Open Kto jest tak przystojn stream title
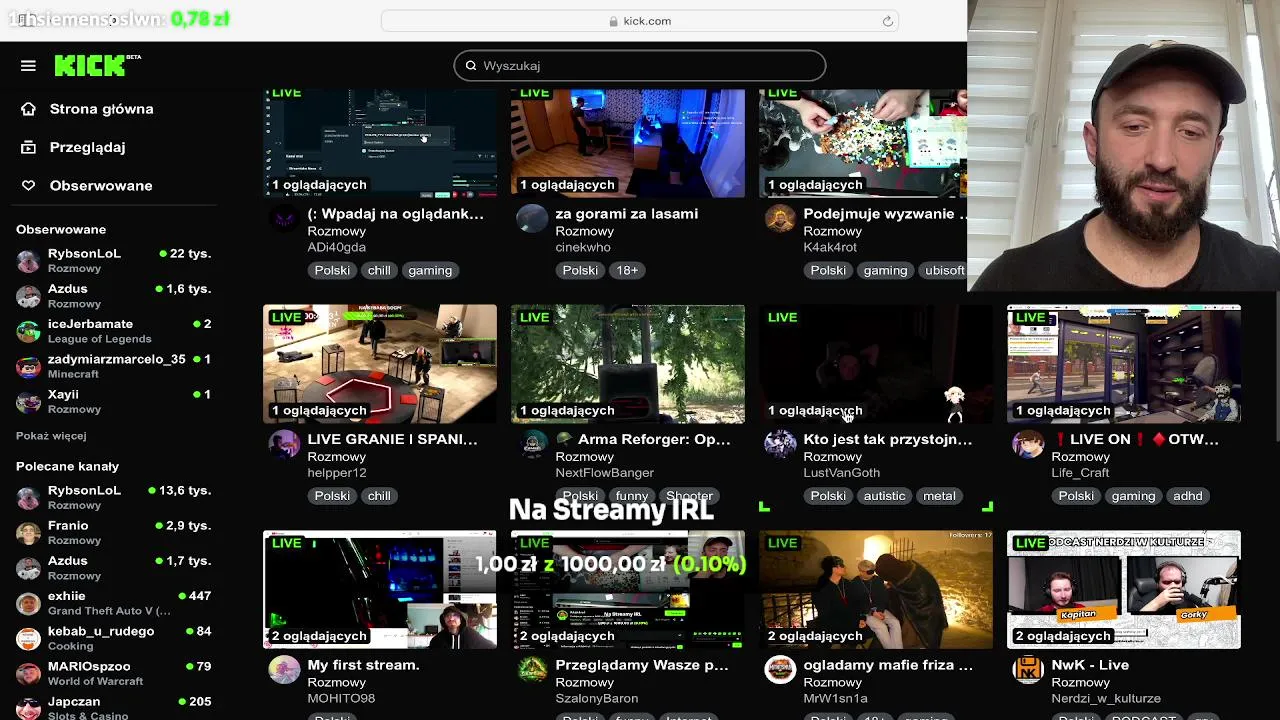The width and height of the screenshot is (1280, 720). [888, 439]
